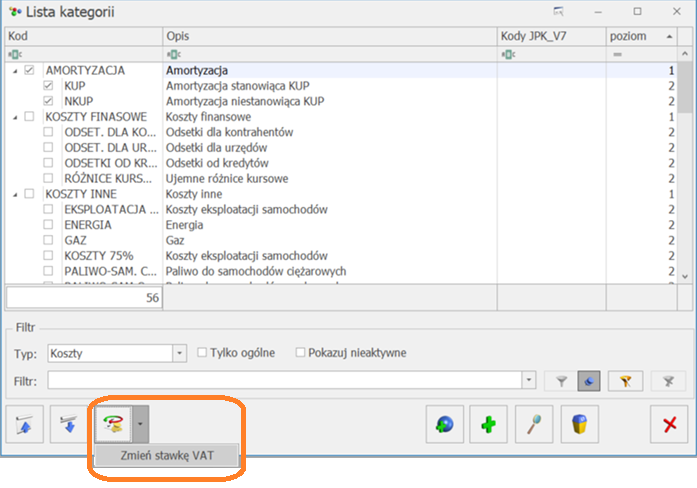Viewport: 697px width, 488px height.
Task: Click the move category down icon
Action: 69,424
